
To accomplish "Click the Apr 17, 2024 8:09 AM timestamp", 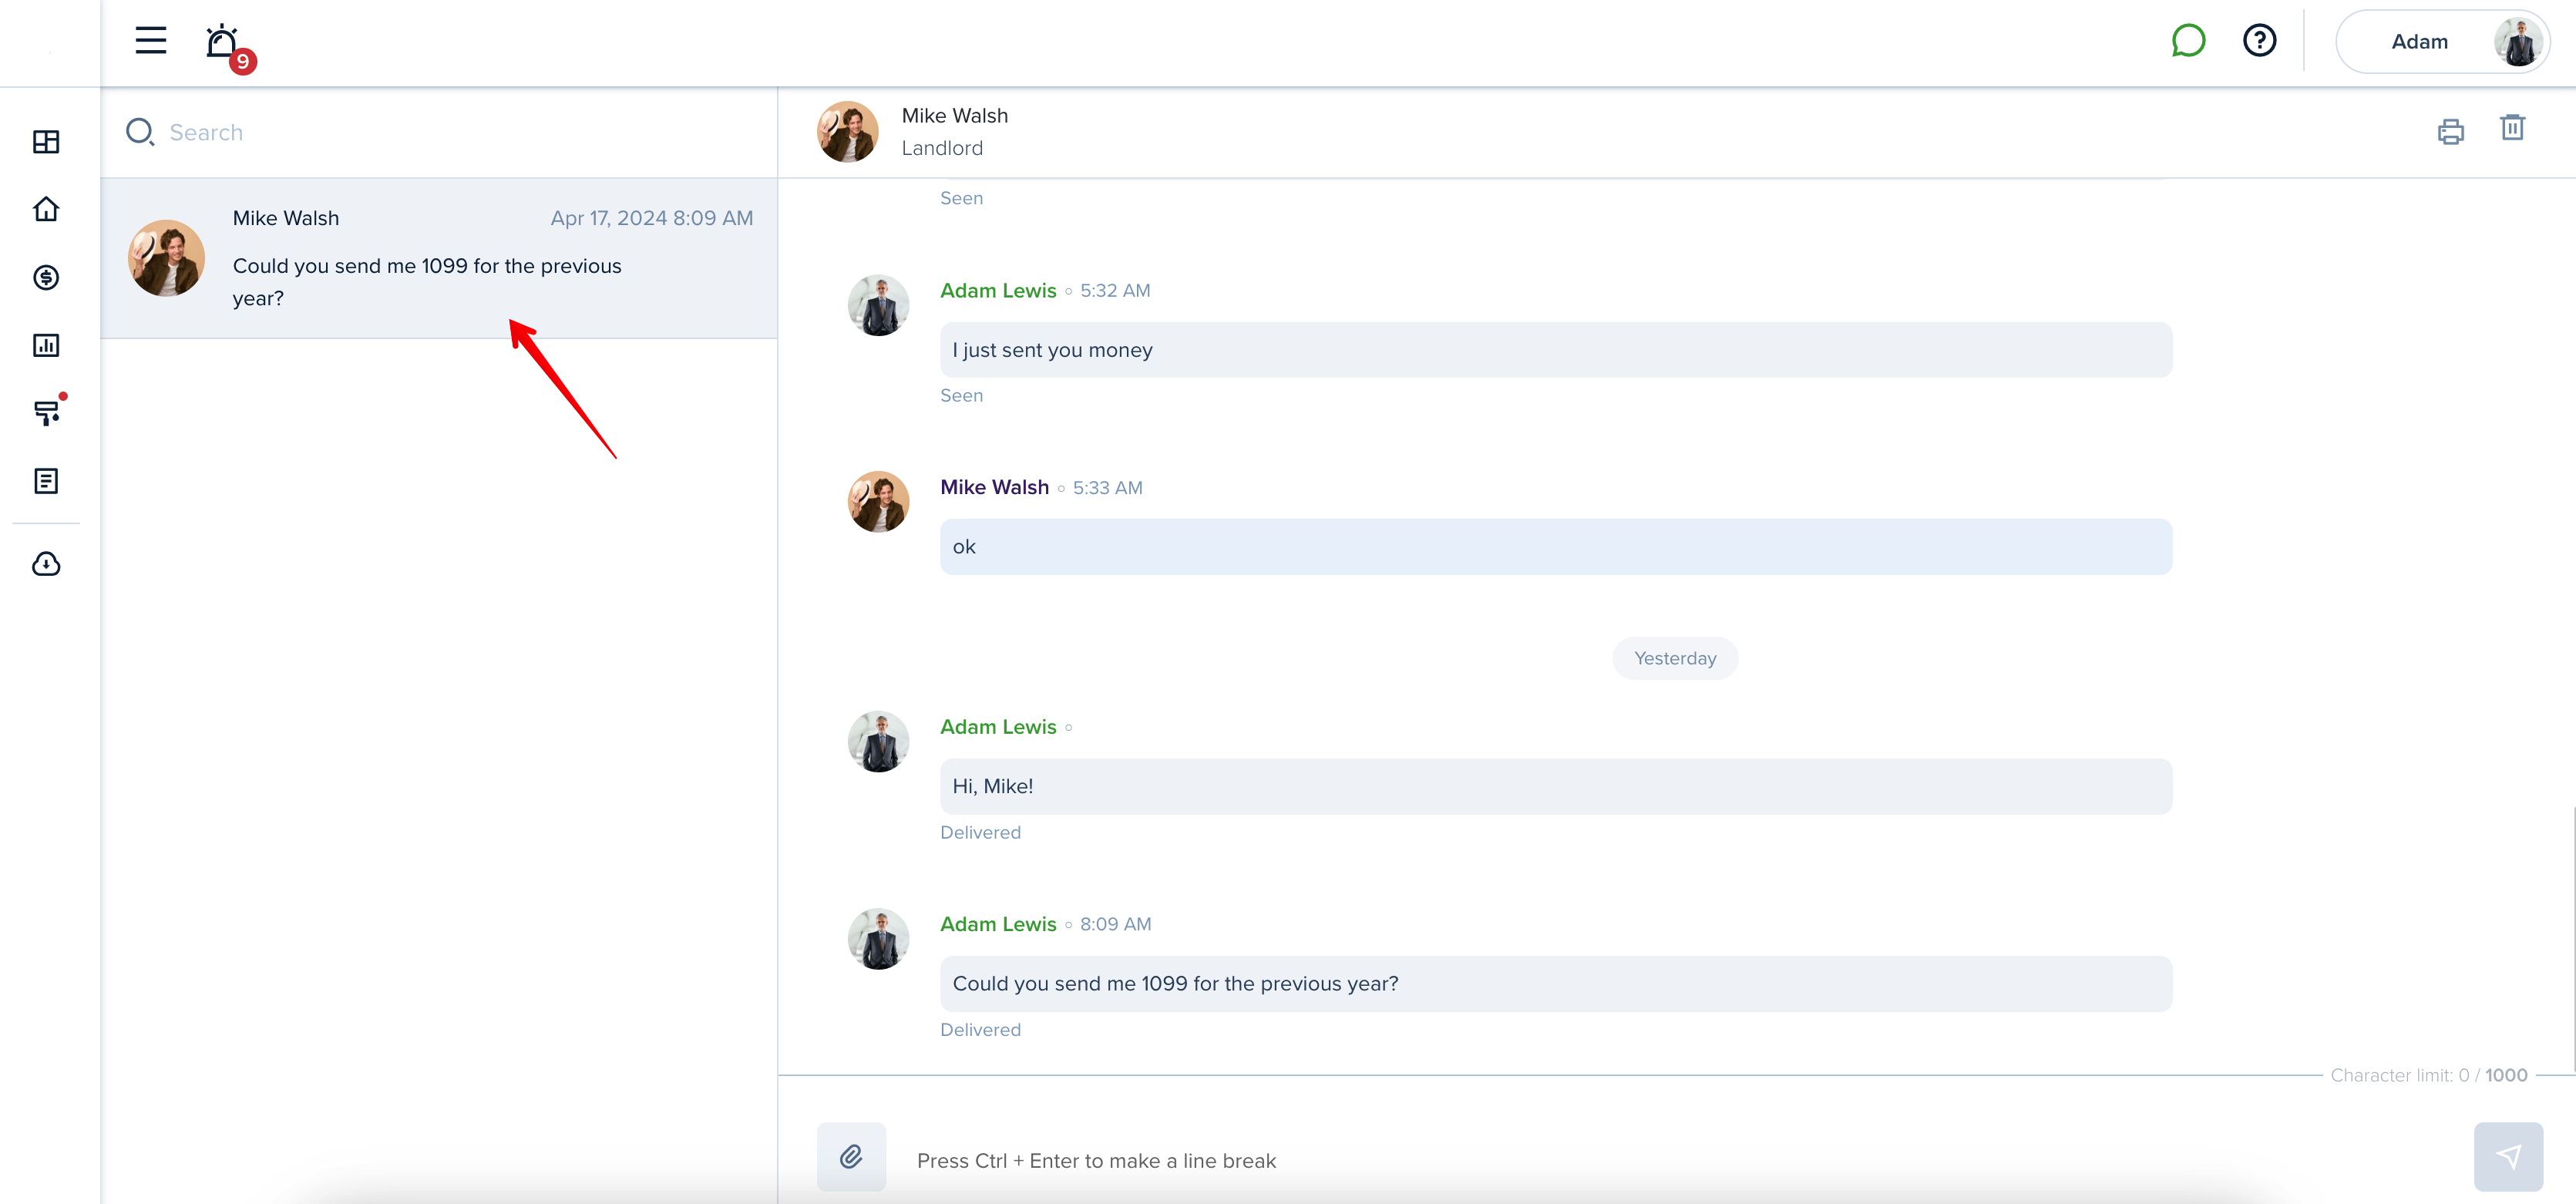I will 651,218.
